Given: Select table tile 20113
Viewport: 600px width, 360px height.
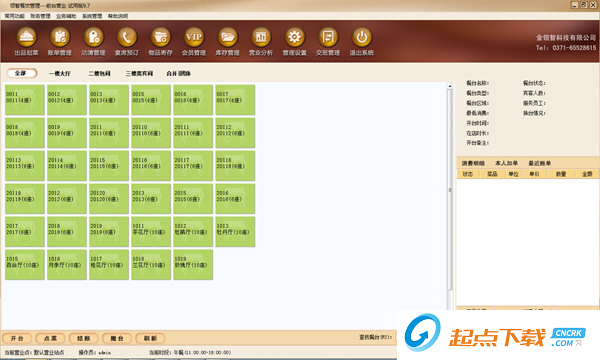Looking at the screenshot, I should (x=24, y=166).
